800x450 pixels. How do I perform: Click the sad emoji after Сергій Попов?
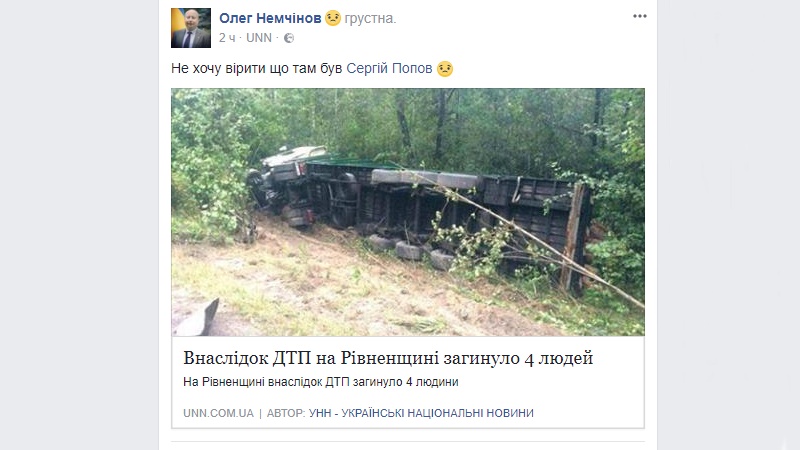(x=444, y=68)
